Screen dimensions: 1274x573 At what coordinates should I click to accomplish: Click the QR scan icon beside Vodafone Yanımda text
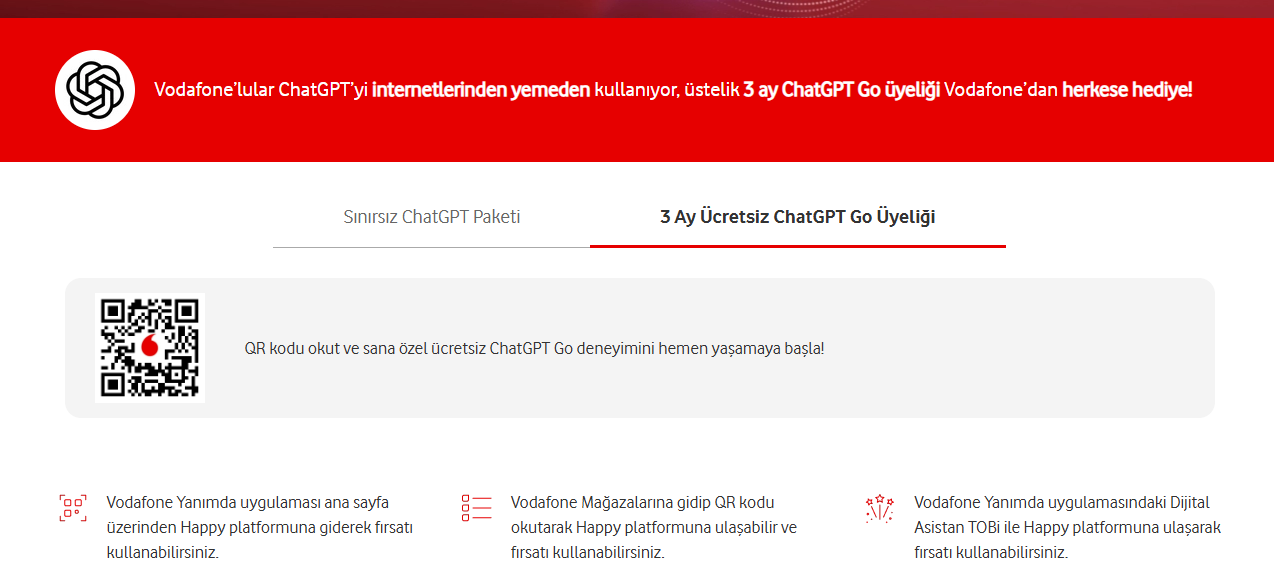73,508
